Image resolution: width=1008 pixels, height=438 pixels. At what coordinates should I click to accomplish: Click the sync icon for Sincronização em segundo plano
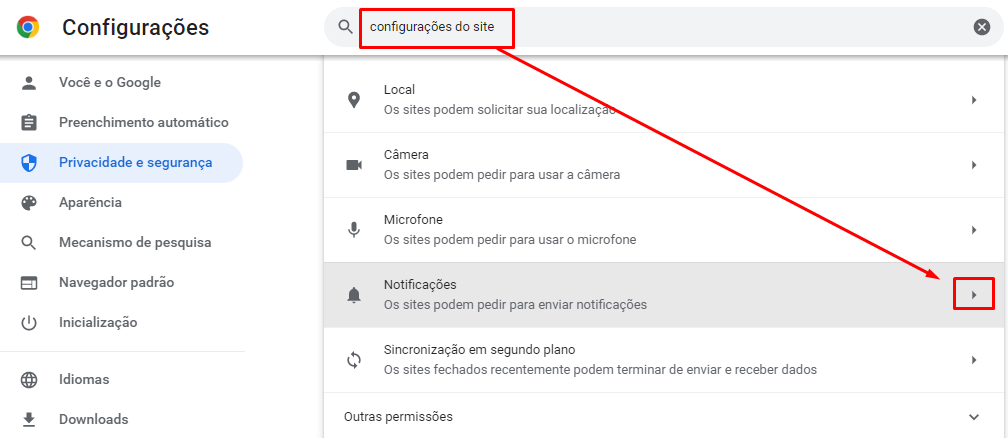coord(354,360)
